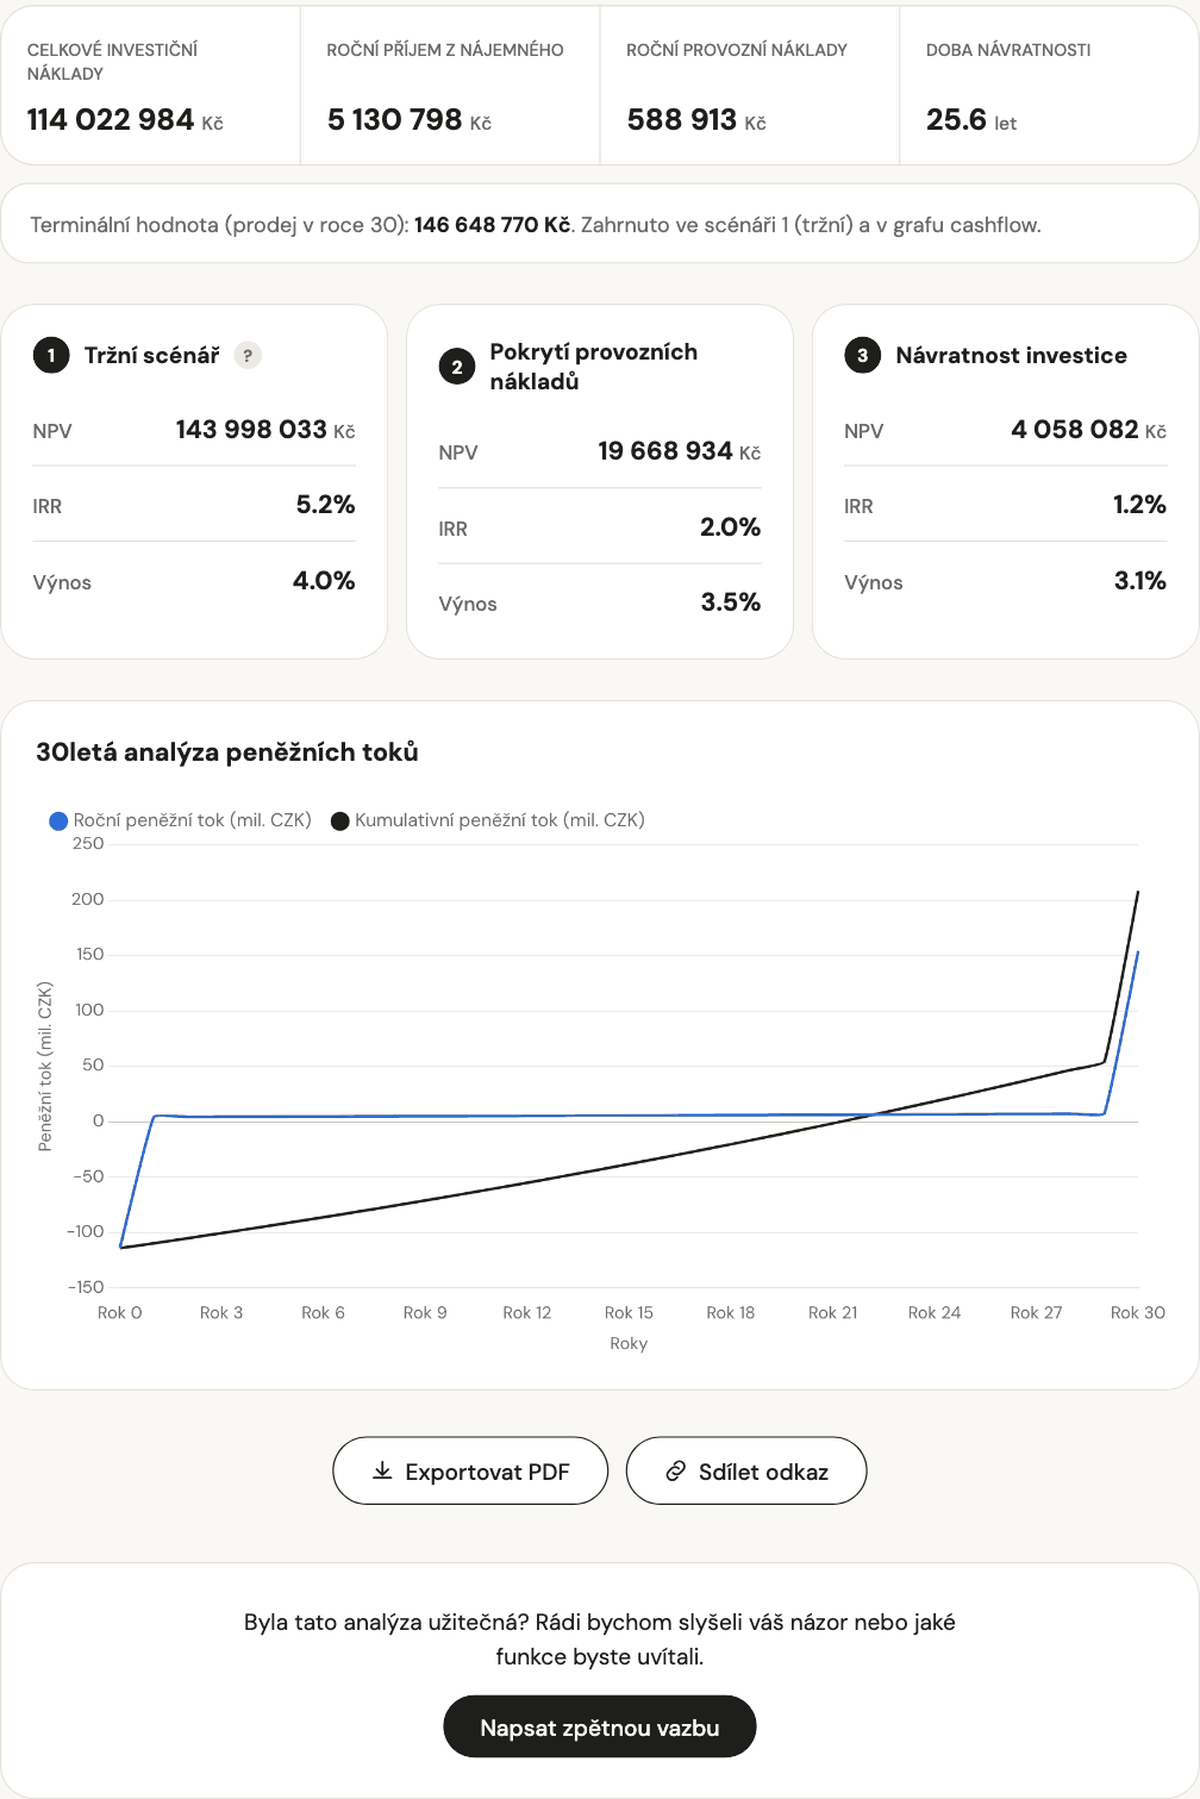Click the number 1 badge of Tržní scénář
Screen dimensions: 1200x1799
(51, 355)
